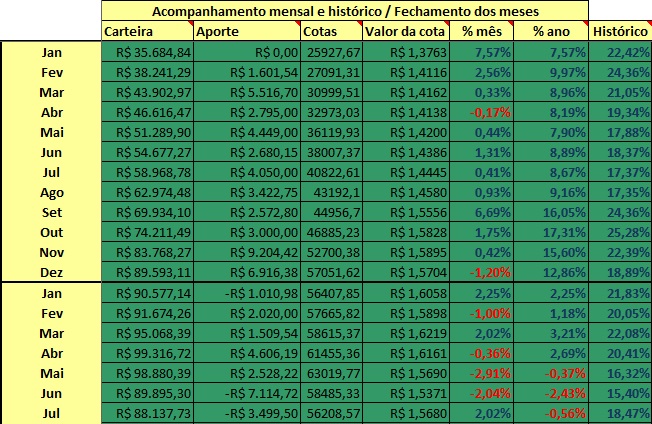Select monthly percentage 1,31%
This screenshot has width=652, height=424.
482,152
